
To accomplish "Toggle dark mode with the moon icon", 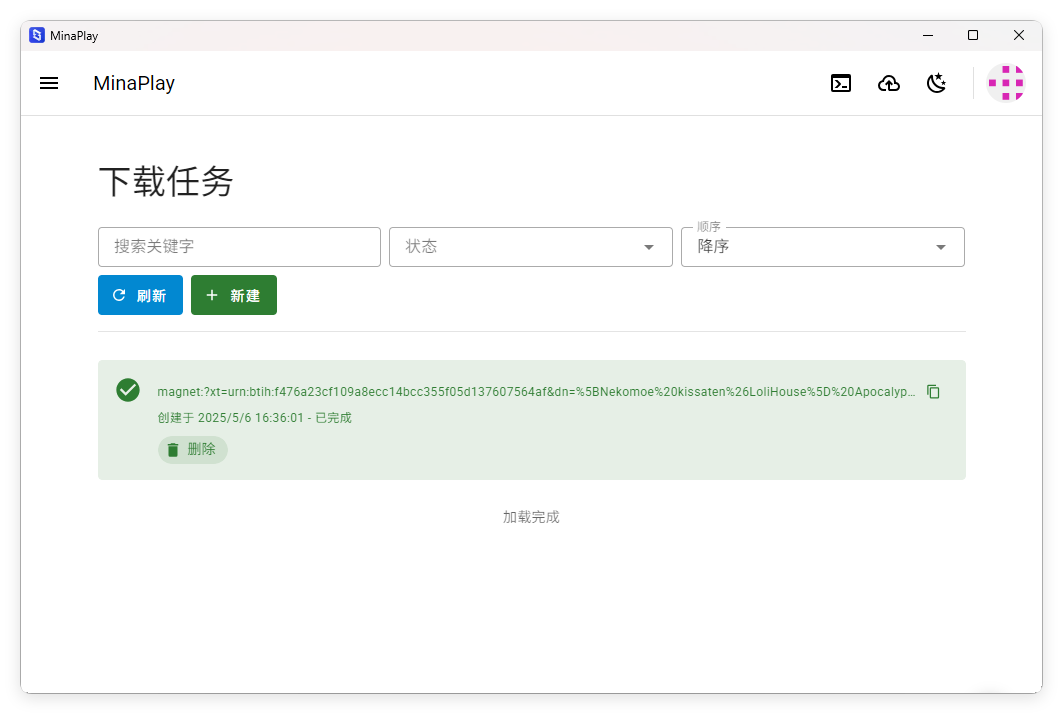I will 936,83.
